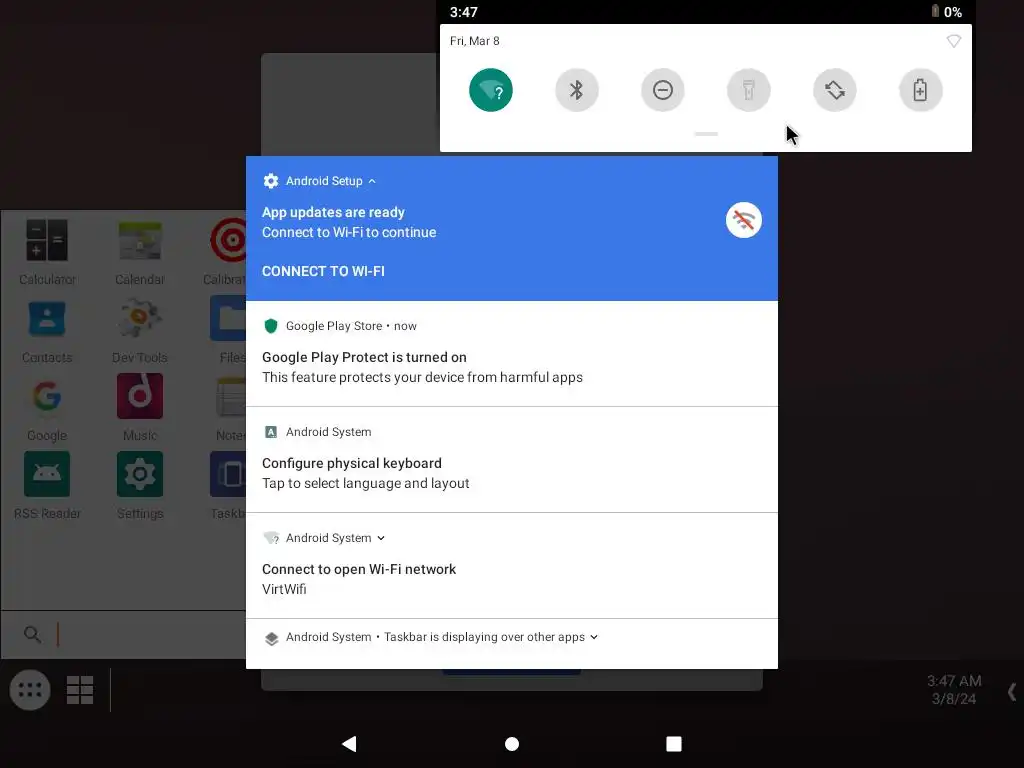Click the status bar signal diamond icon
This screenshot has height=768, width=1024.
953,41
